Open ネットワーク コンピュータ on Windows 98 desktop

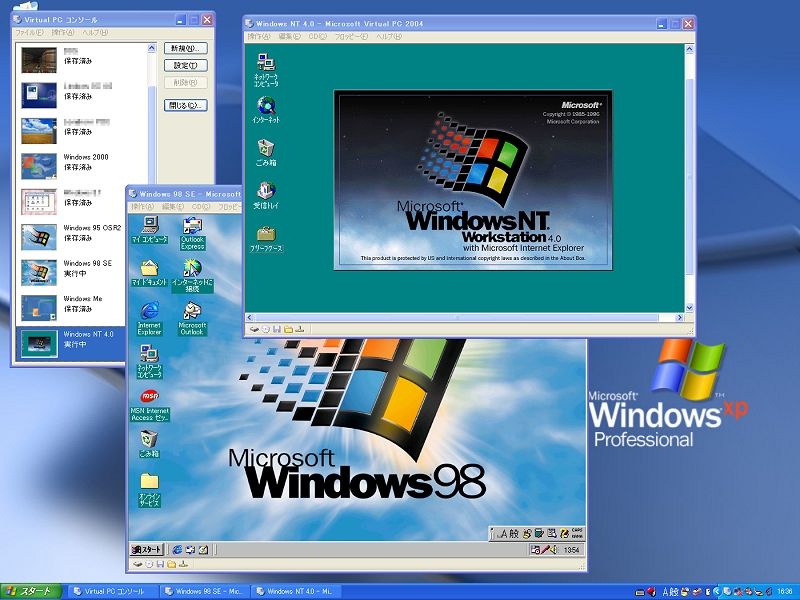click(149, 361)
